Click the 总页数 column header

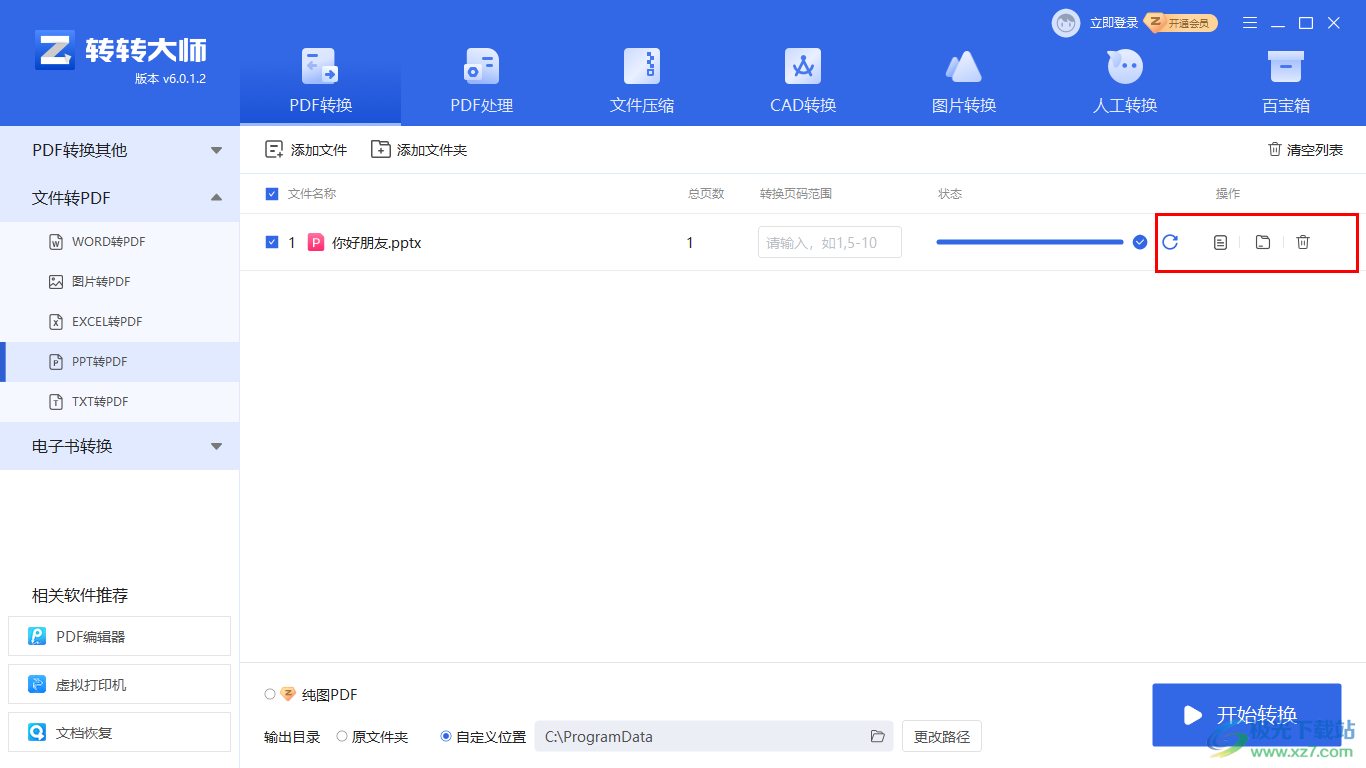(706, 194)
